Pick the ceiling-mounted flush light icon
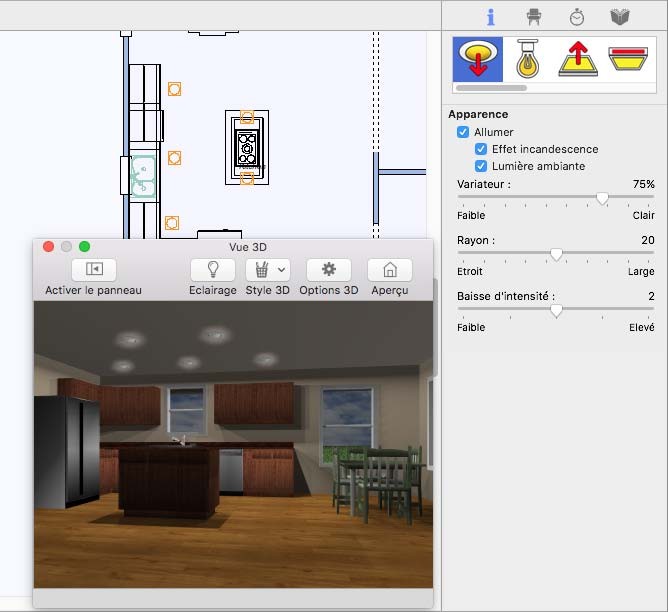The height and width of the screenshot is (612, 668). pyautogui.click(x=630, y=59)
